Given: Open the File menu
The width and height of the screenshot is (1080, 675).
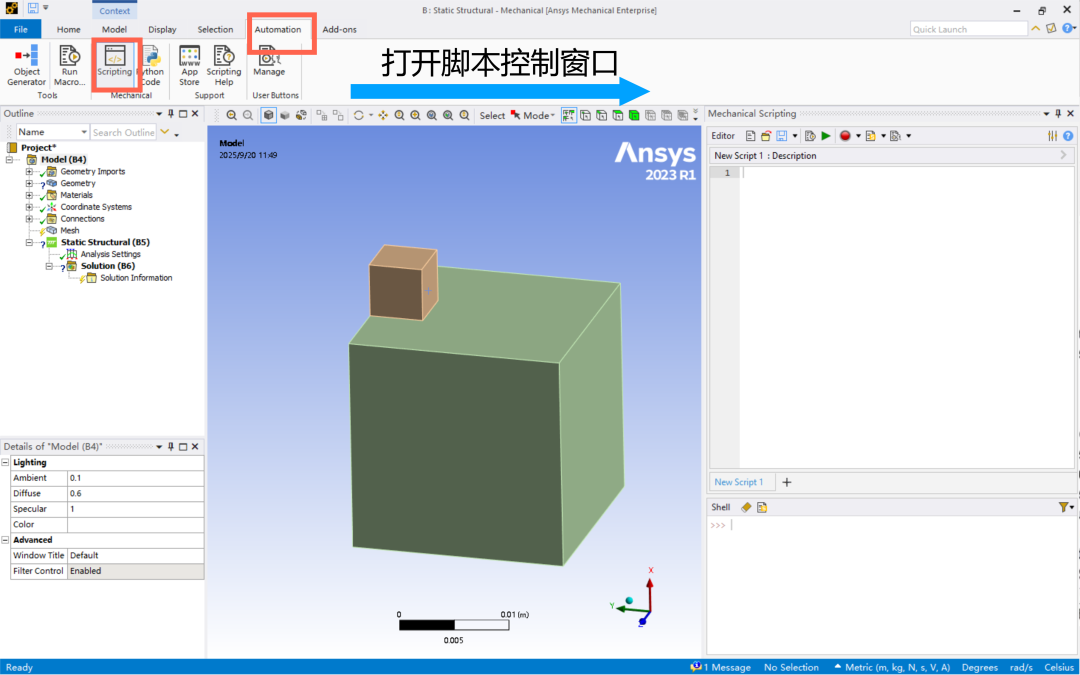Looking at the screenshot, I should click(21, 30).
